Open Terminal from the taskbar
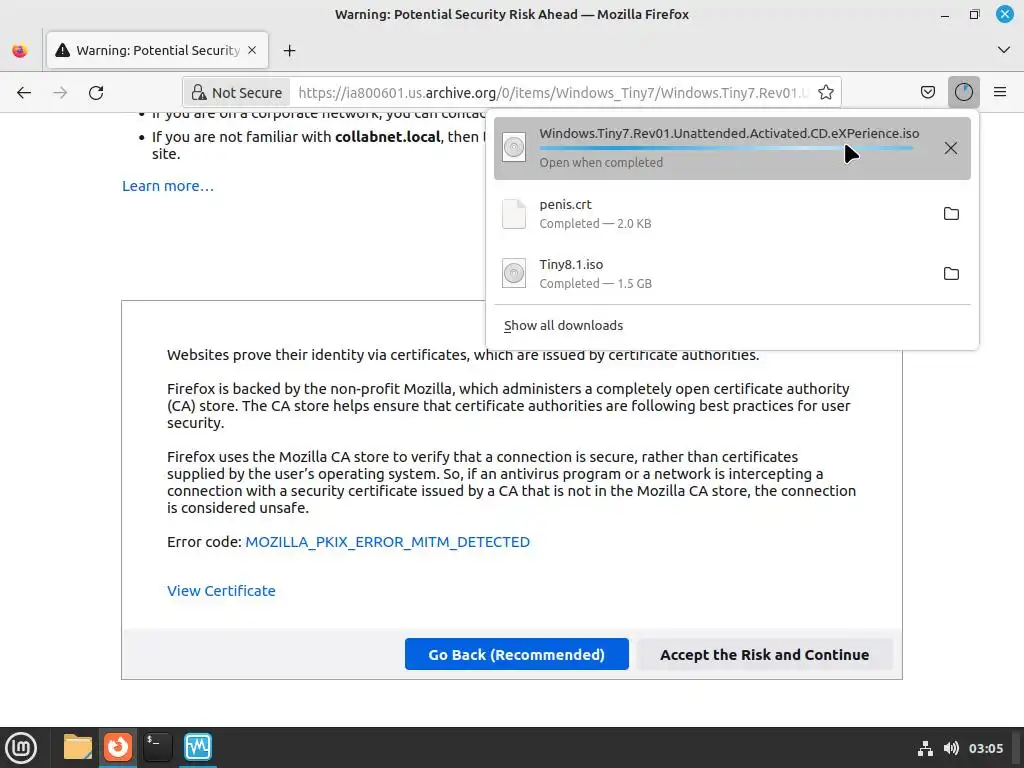Screen dimensions: 1024x768 157,747
